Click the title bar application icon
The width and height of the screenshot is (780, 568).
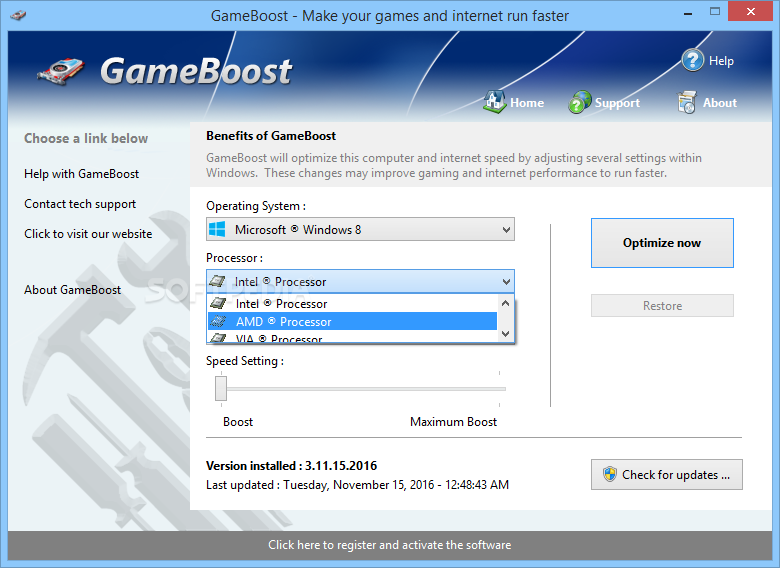[x=18, y=15]
